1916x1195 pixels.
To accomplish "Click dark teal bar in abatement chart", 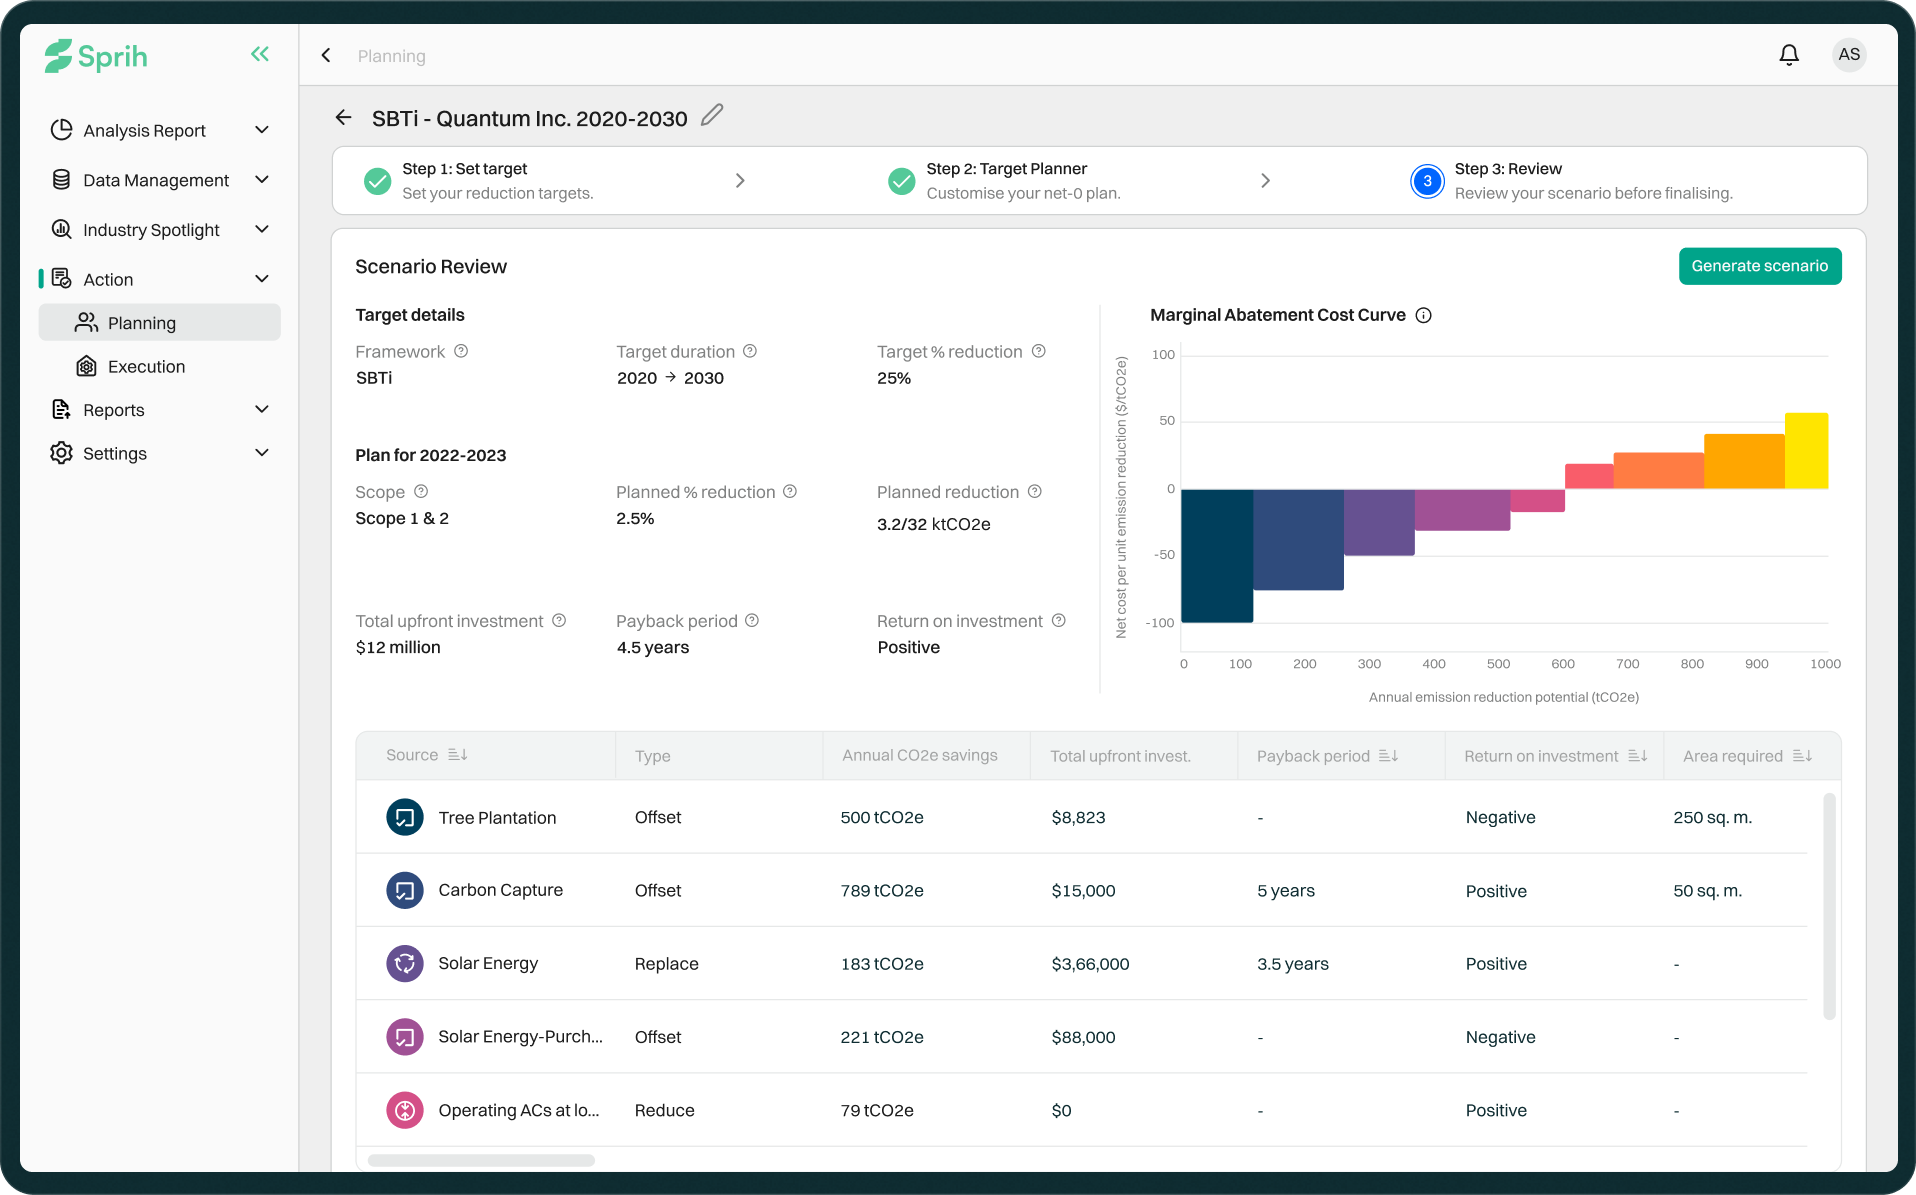I will (x=1217, y=556).
